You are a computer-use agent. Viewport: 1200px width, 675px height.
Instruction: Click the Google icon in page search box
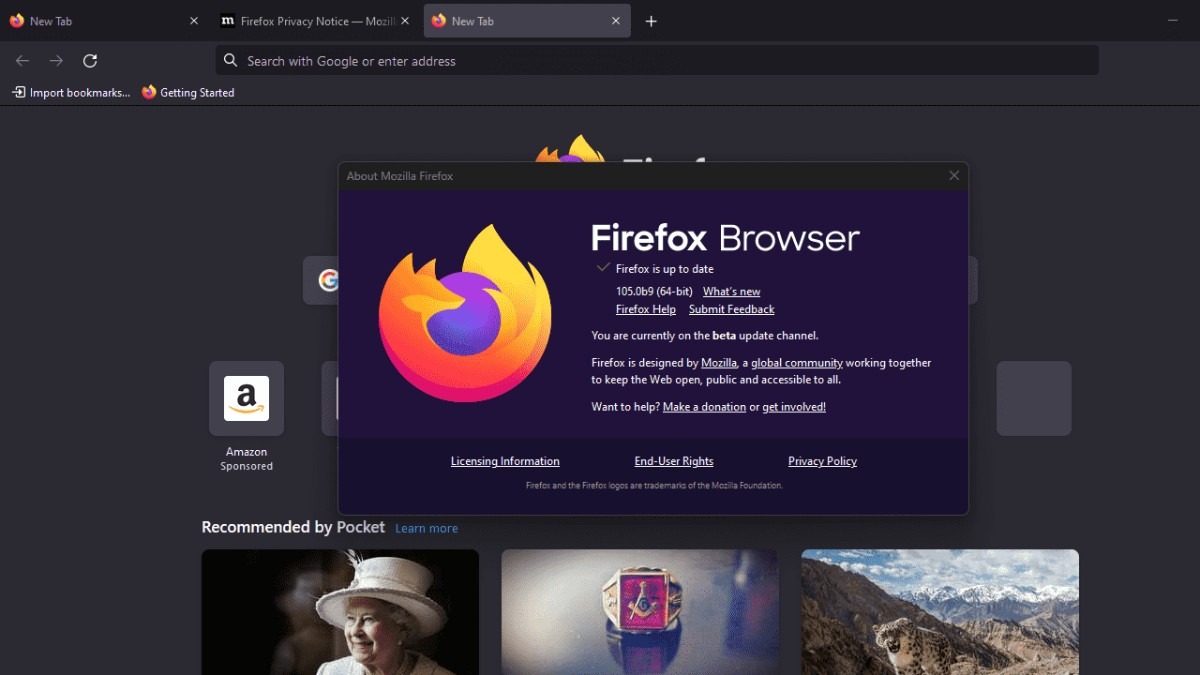click(329, 280)
